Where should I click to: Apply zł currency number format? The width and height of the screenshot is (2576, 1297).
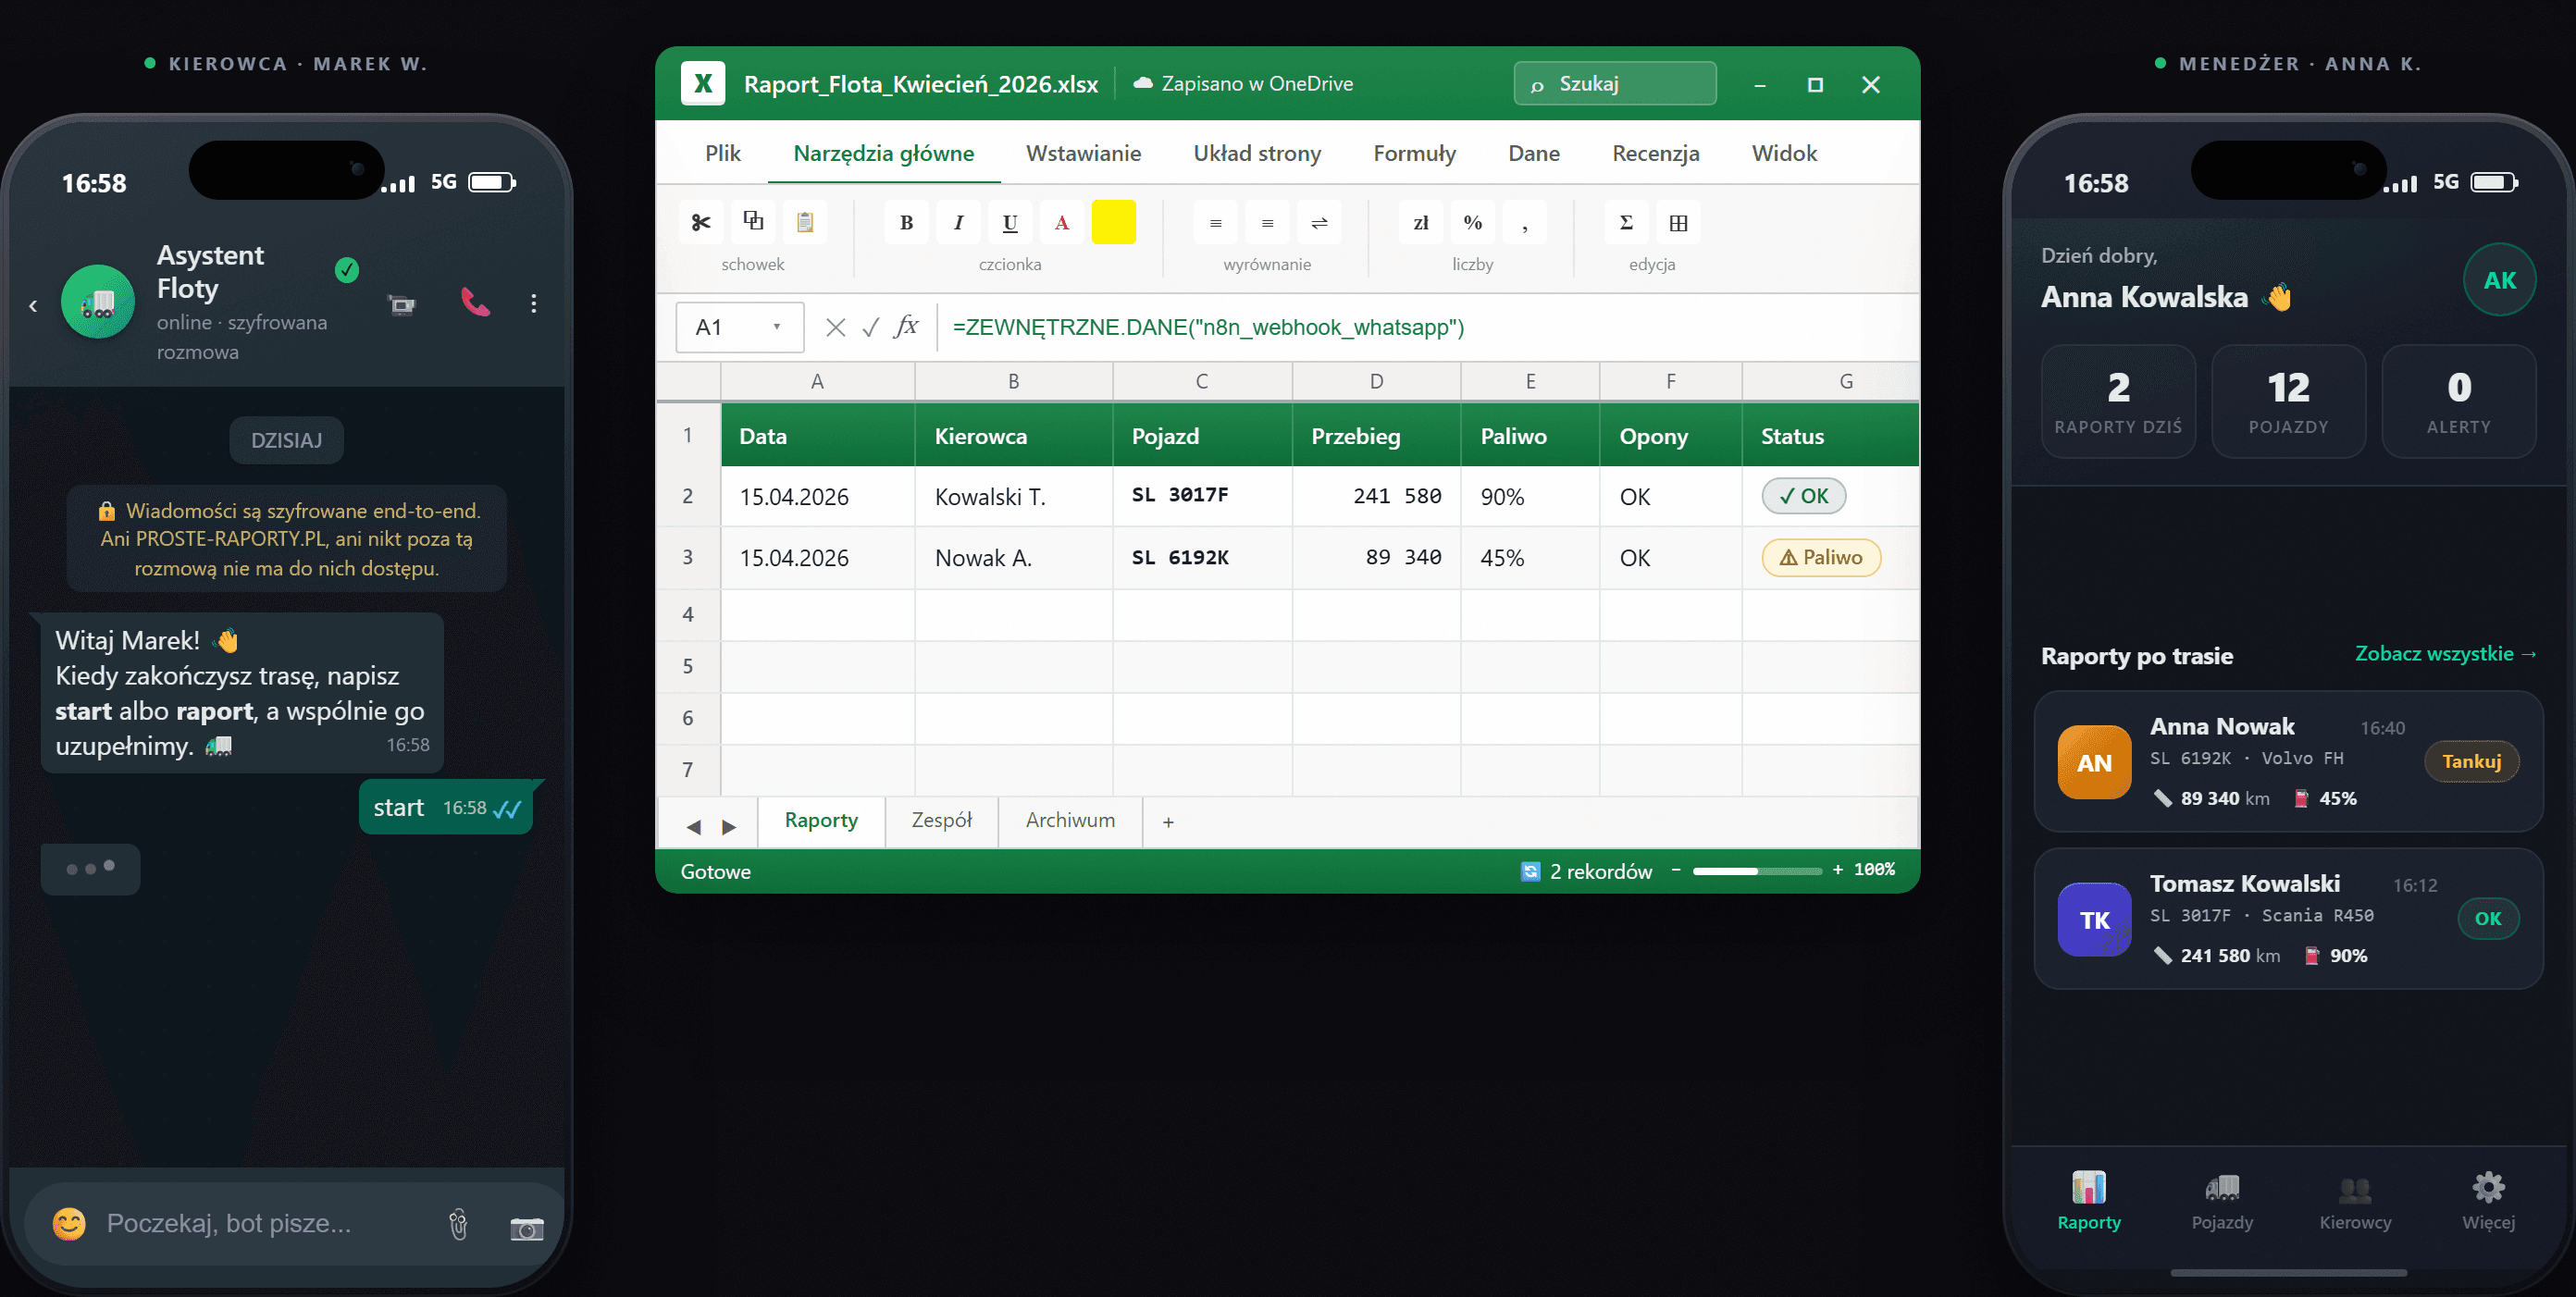1421,222
